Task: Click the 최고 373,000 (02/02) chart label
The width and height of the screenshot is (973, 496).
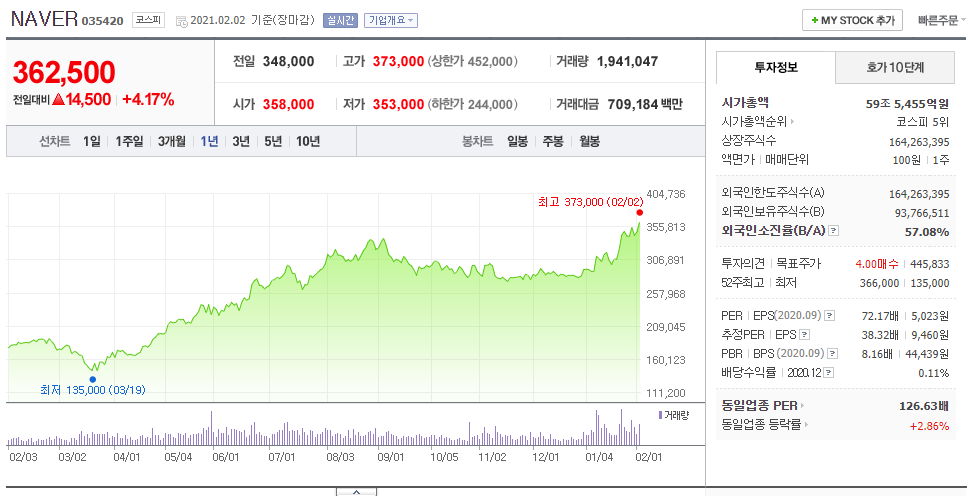Action: (x=591, y=202)
